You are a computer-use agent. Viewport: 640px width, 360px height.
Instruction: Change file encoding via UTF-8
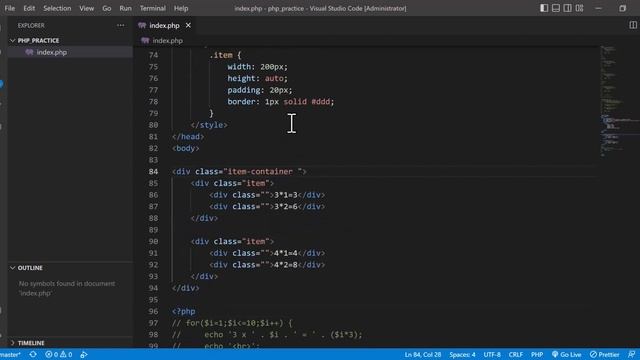[x=492, y=354]
